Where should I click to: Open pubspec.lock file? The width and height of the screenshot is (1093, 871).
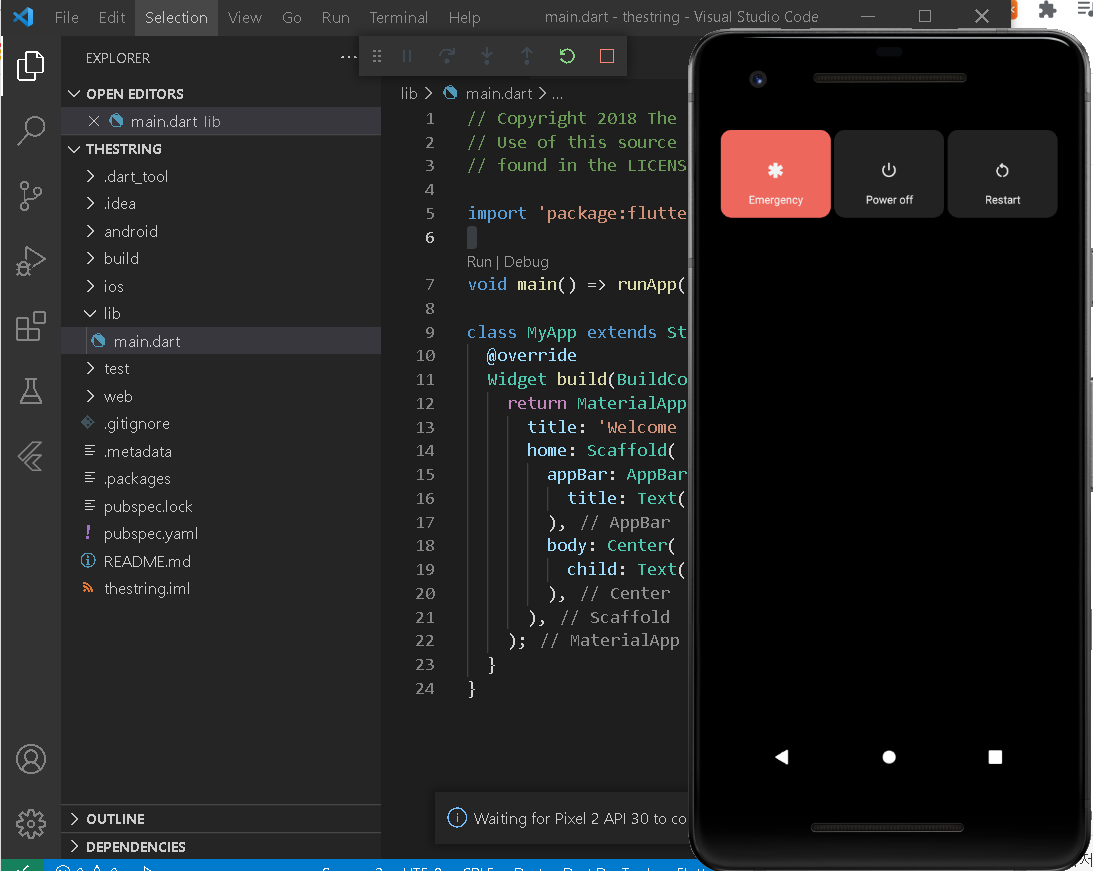click(x=221, y=507)
